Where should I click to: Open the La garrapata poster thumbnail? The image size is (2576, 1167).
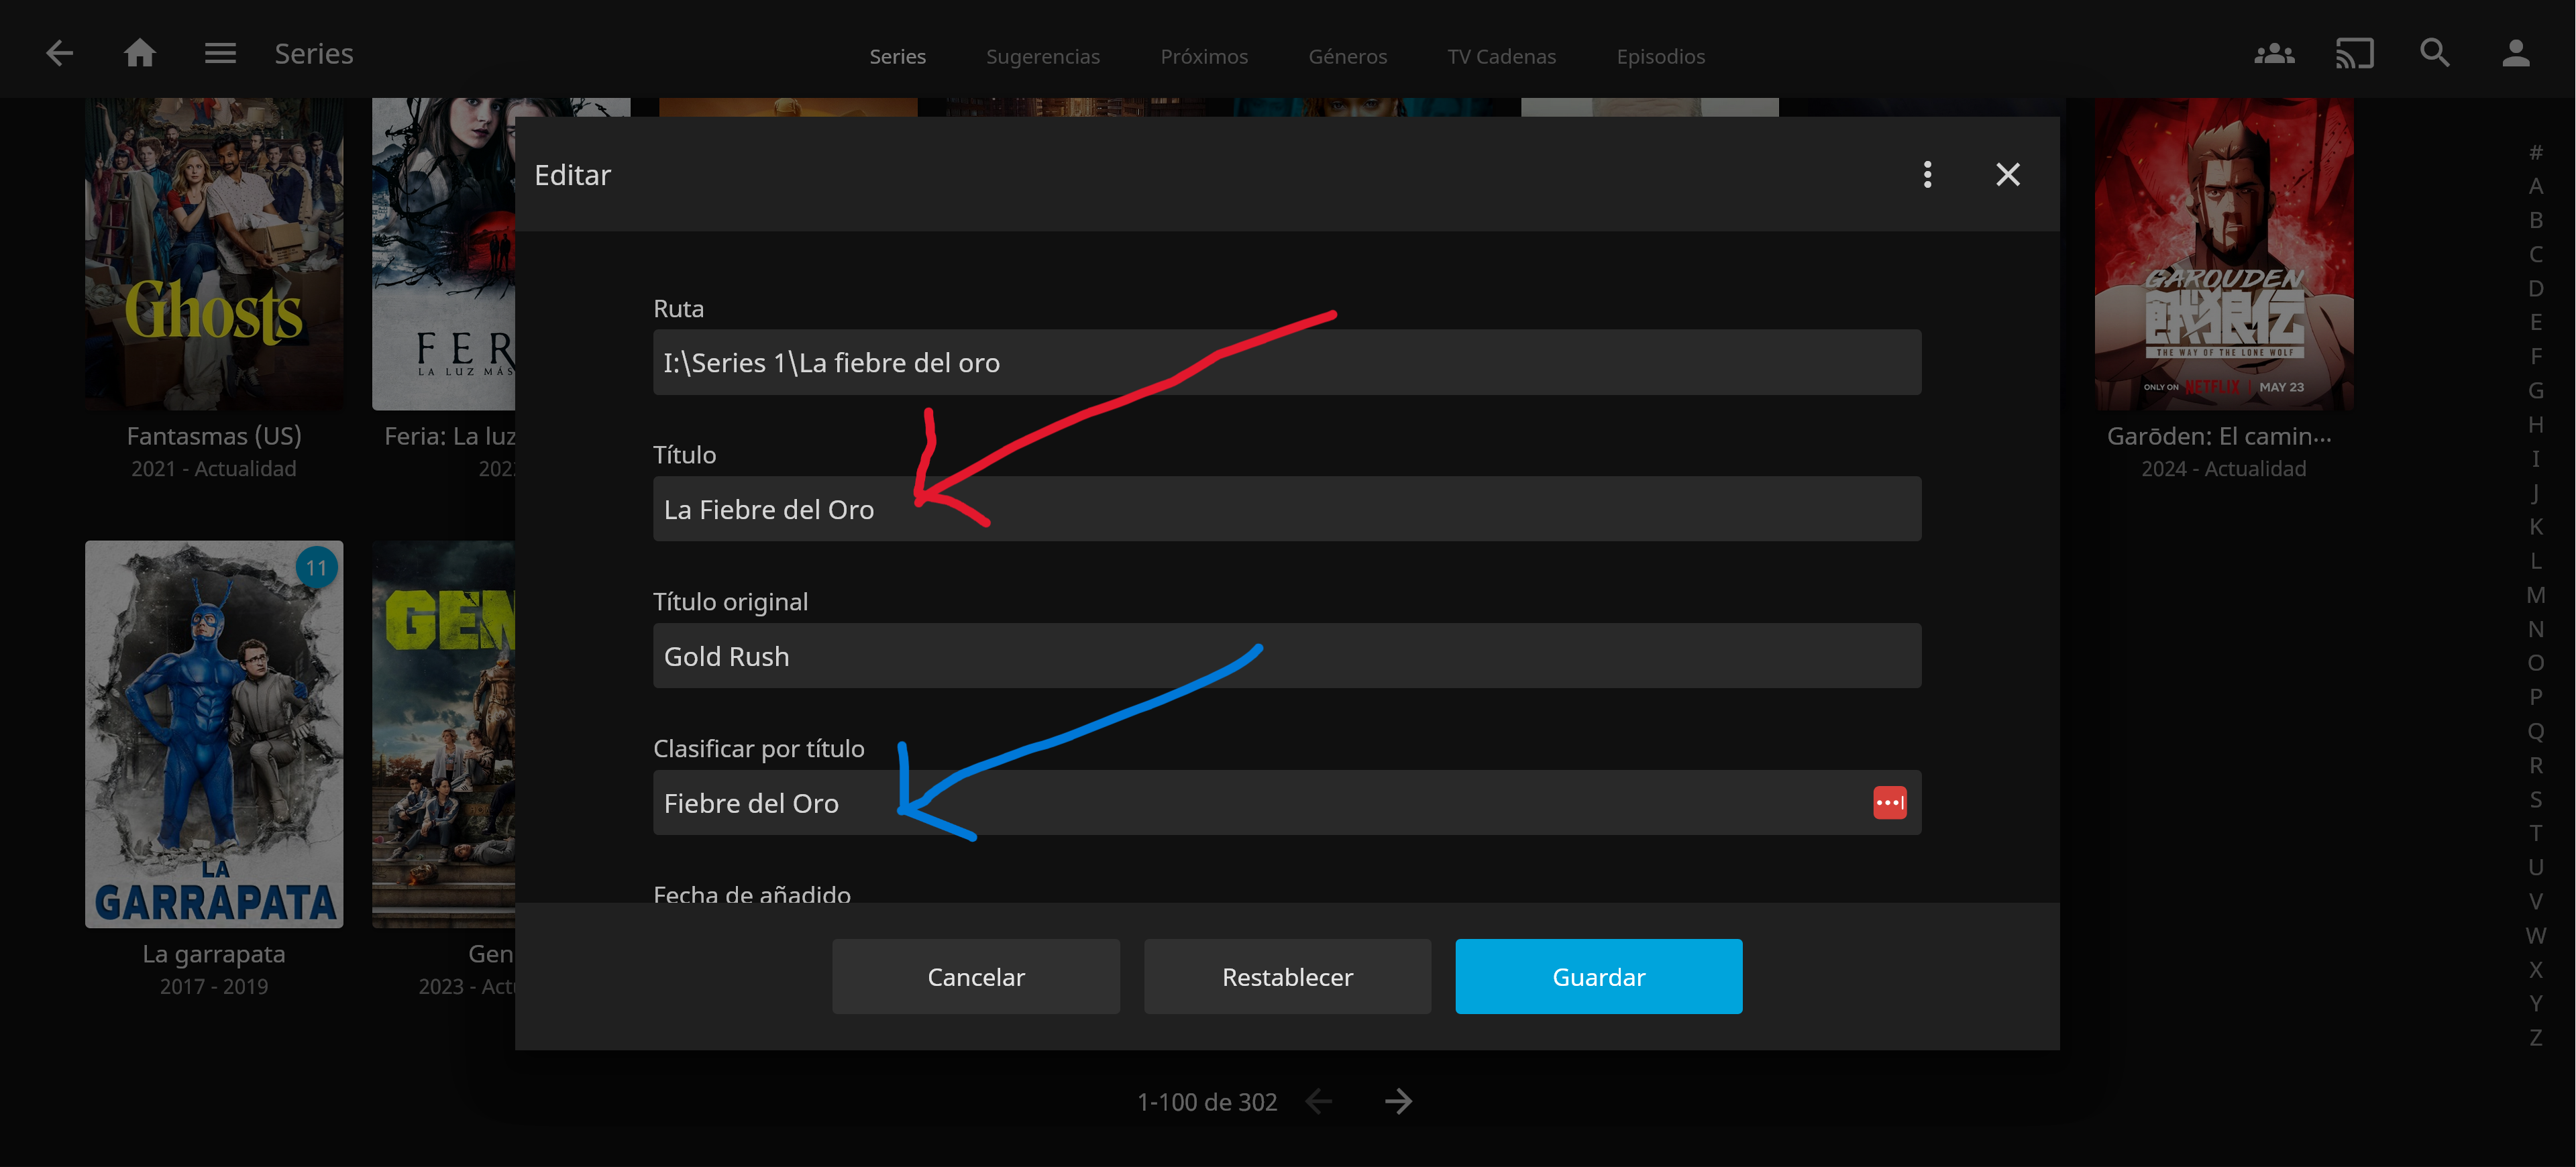coord(214,734)
